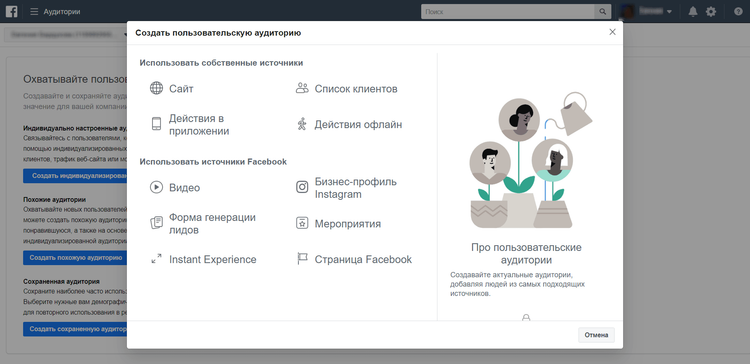Click the play icon for Видео
The width and height of the screenshot is (750, 364).
156,187
